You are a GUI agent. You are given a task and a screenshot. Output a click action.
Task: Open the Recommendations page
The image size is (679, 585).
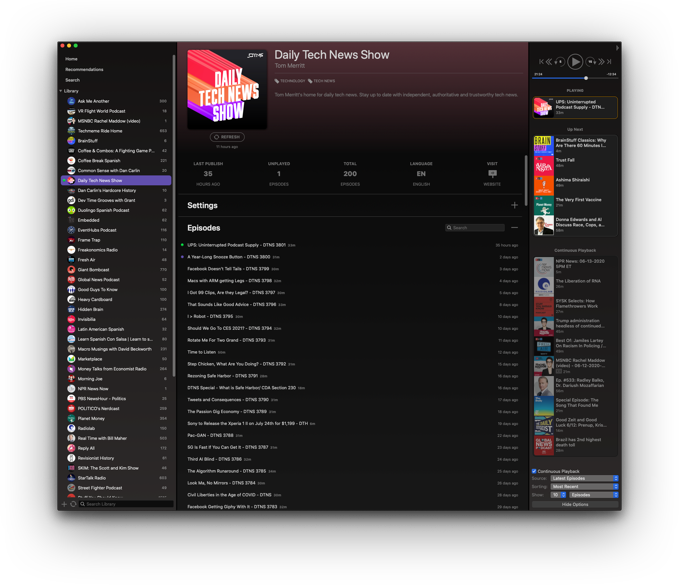point(84,69)
